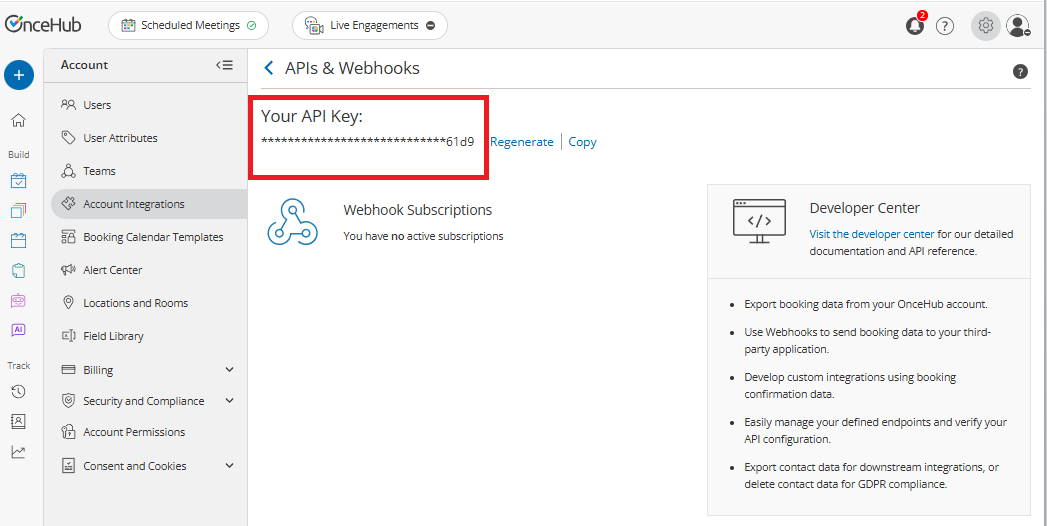
Task: Open the settings gear icon
Action: pos(986,26)
